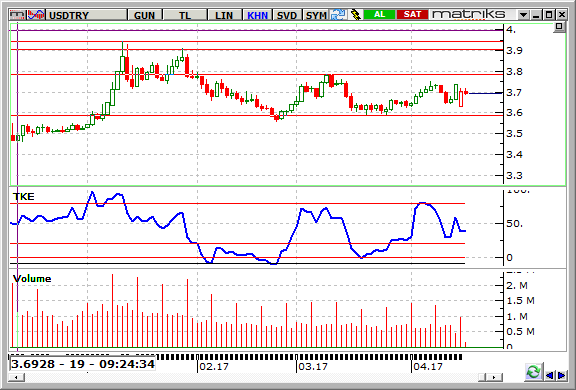This screenshot has width=576, height=390.
Task: Click the 1.5 M volume axis label
Action: [x=520, y=301]
